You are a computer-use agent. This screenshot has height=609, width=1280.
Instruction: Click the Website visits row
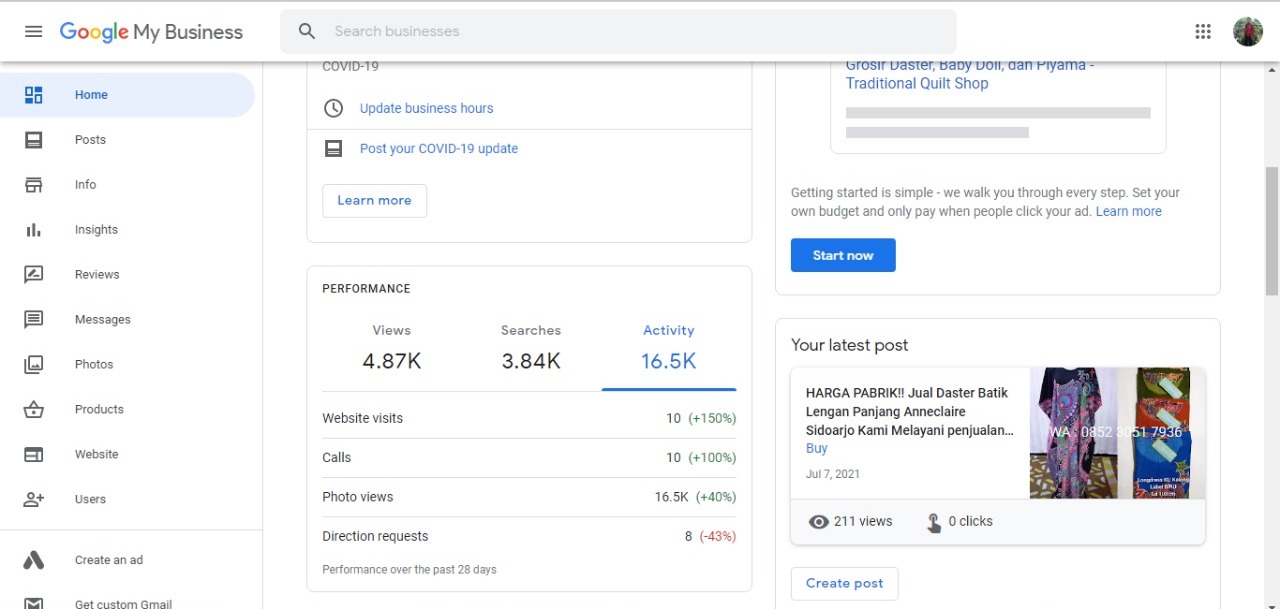(x=529, y=418)
